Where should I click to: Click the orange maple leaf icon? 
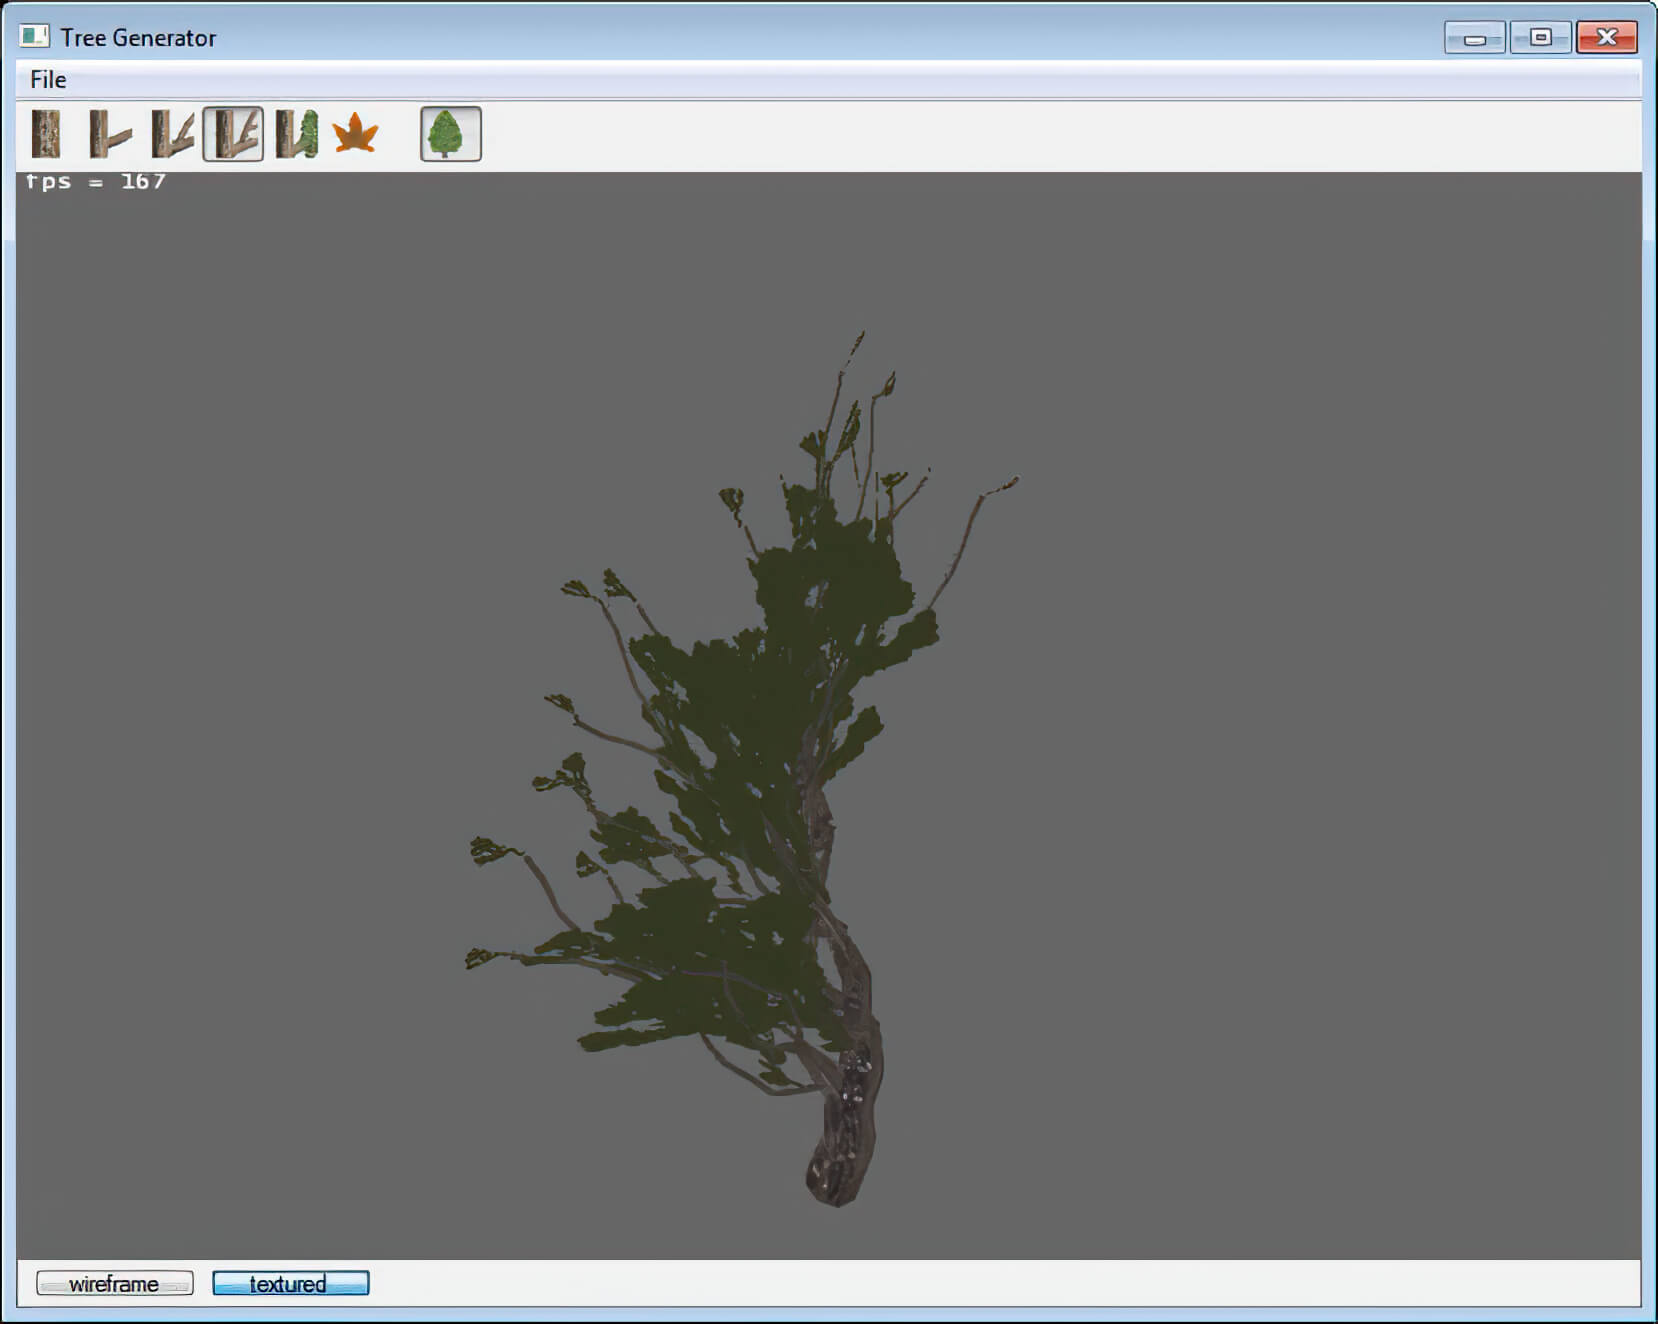356,134
